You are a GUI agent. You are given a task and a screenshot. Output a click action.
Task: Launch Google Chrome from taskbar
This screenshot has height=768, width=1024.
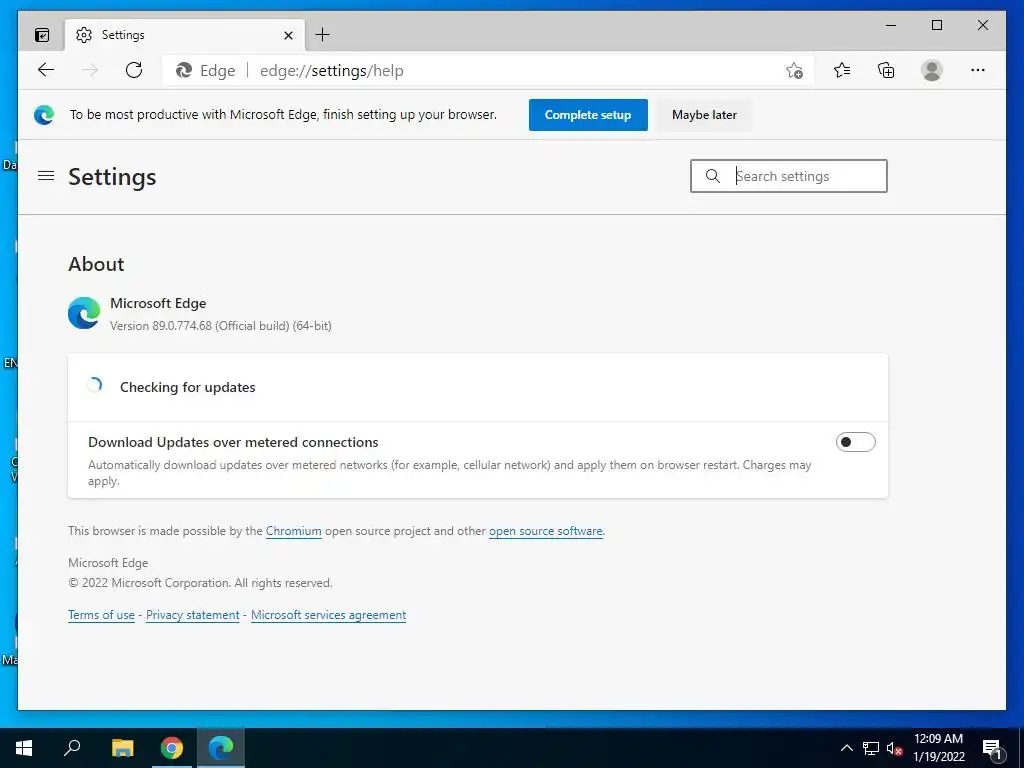[x=172, y=748]
